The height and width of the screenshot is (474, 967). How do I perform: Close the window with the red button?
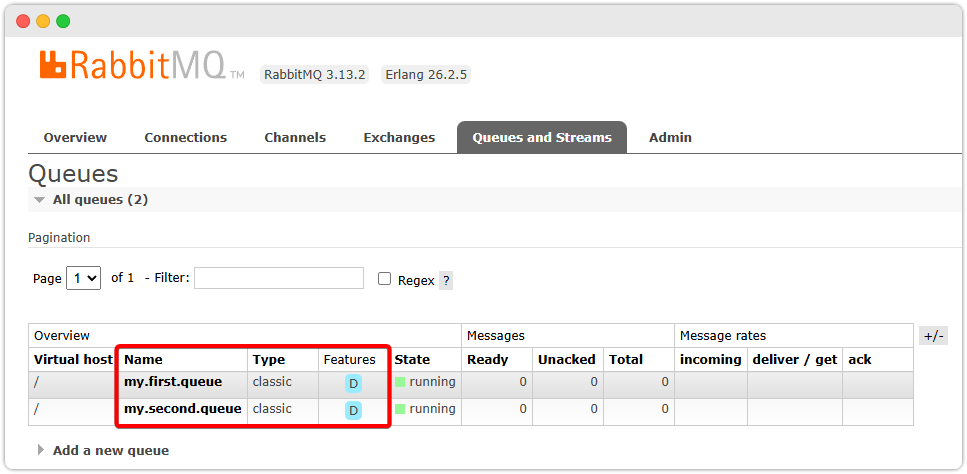[23, 22]
